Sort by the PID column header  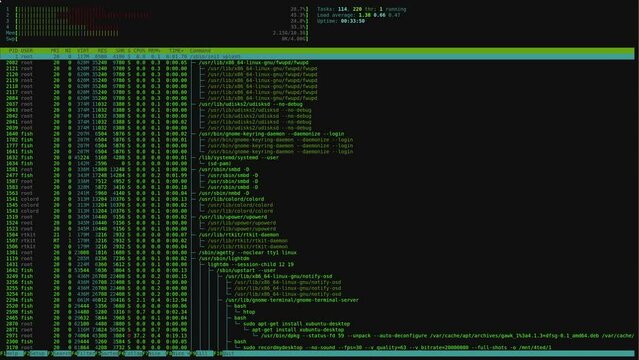click(13, 51)
